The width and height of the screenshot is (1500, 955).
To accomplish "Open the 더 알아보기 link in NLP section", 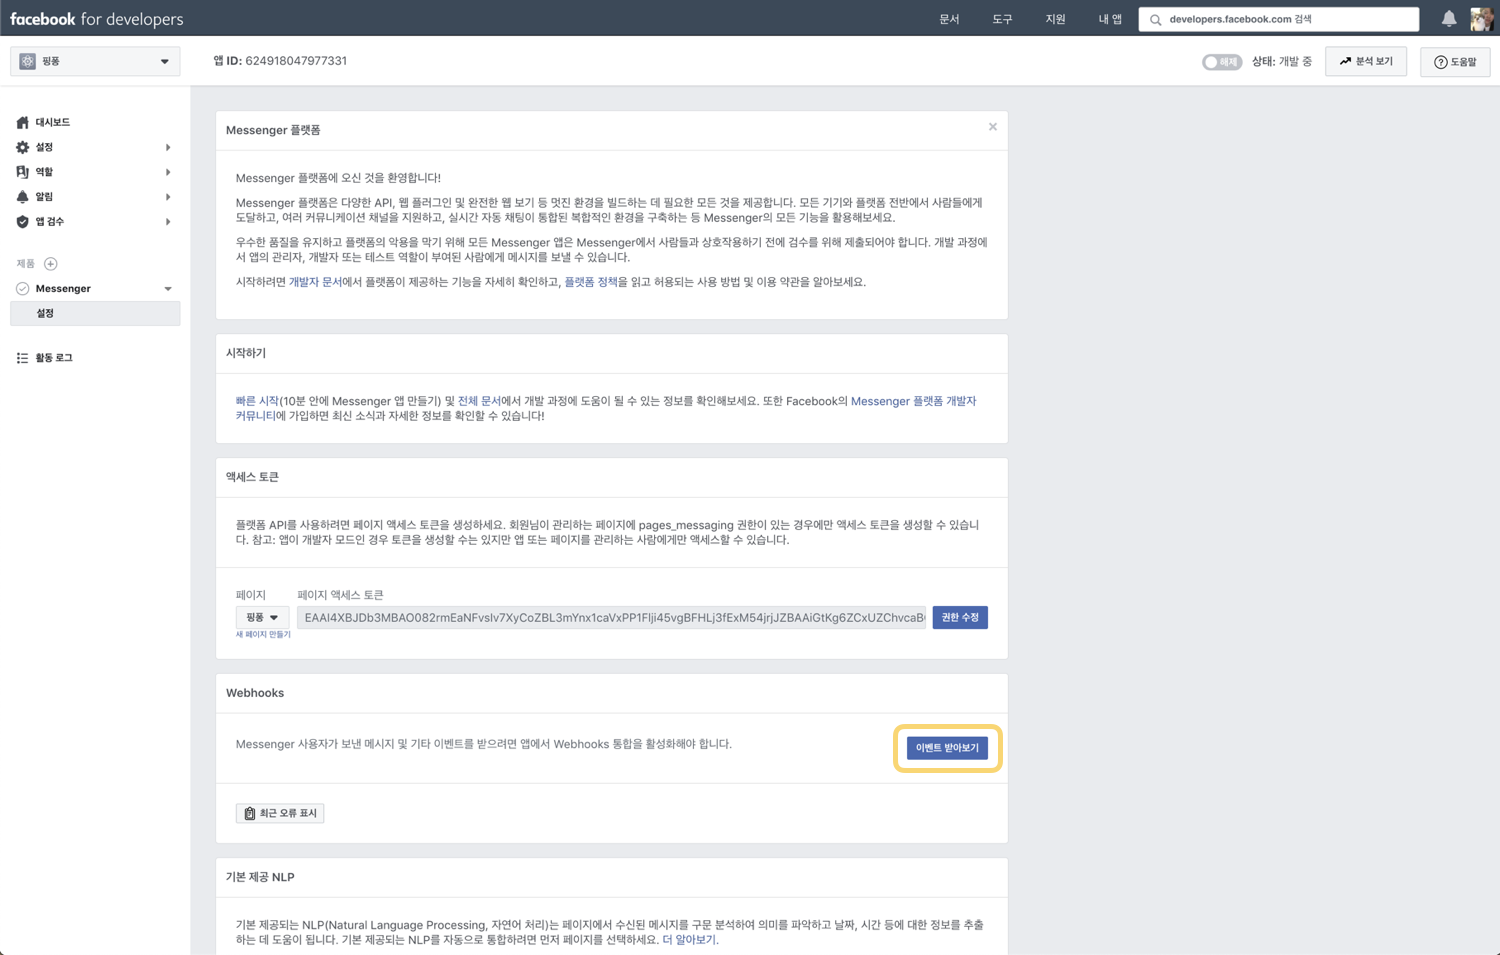I will tap(688, 940).
